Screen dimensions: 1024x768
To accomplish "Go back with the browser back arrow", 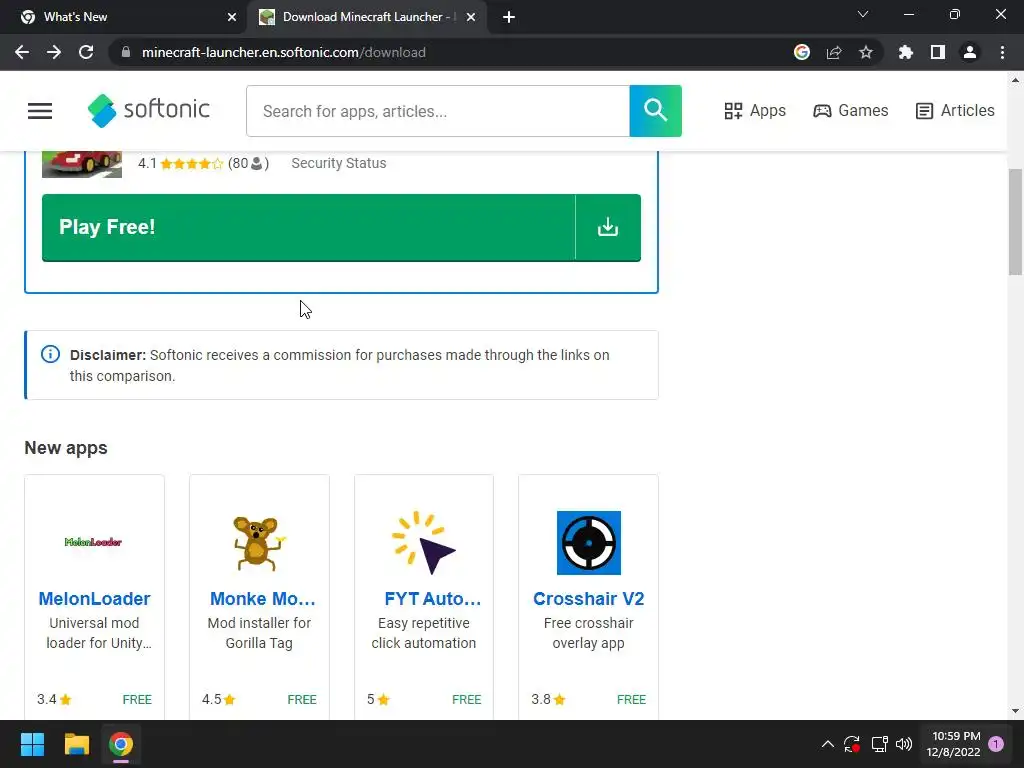I will (x=22, y=52).
